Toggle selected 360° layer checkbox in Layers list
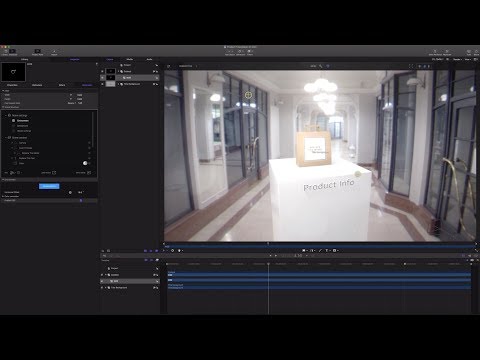Viewport: 480px width, 360px height. pos(102,77)
